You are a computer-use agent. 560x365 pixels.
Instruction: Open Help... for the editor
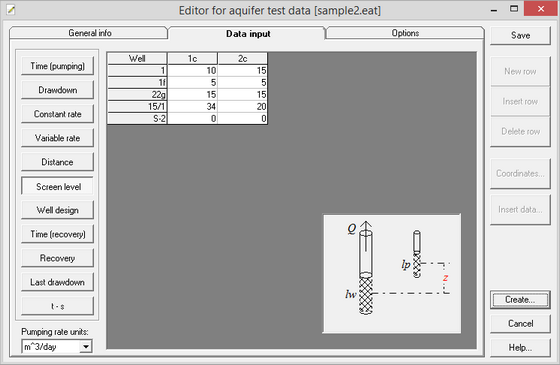pos(520,348)
